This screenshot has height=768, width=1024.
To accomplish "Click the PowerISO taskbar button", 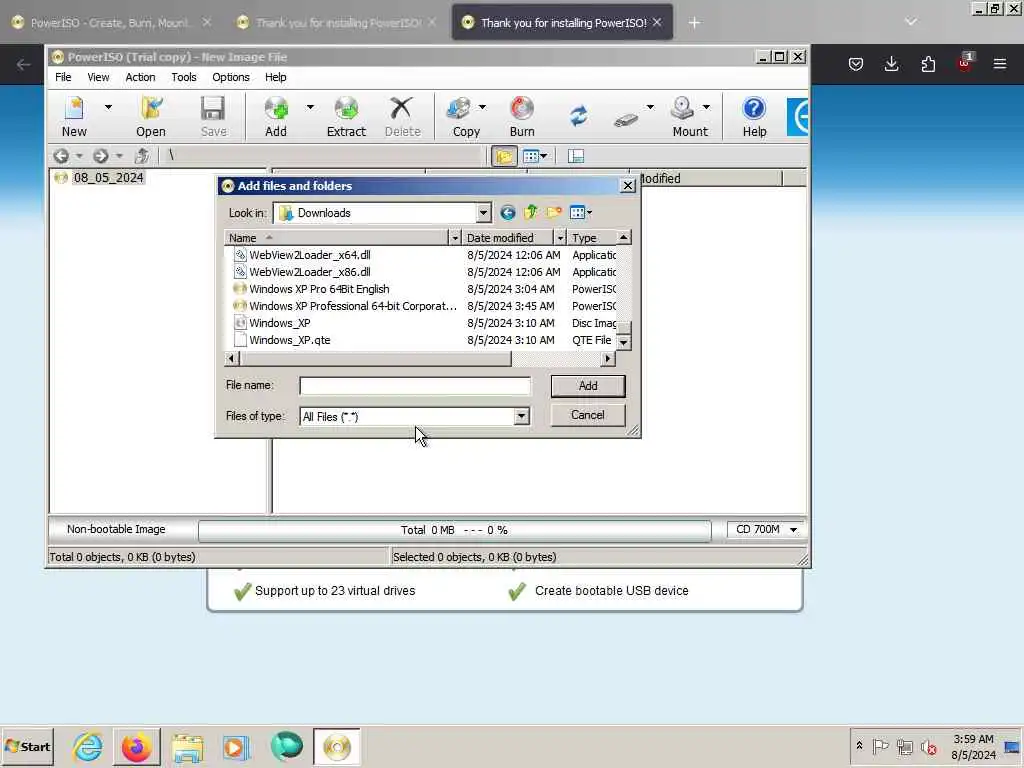I will click(337, 747).
